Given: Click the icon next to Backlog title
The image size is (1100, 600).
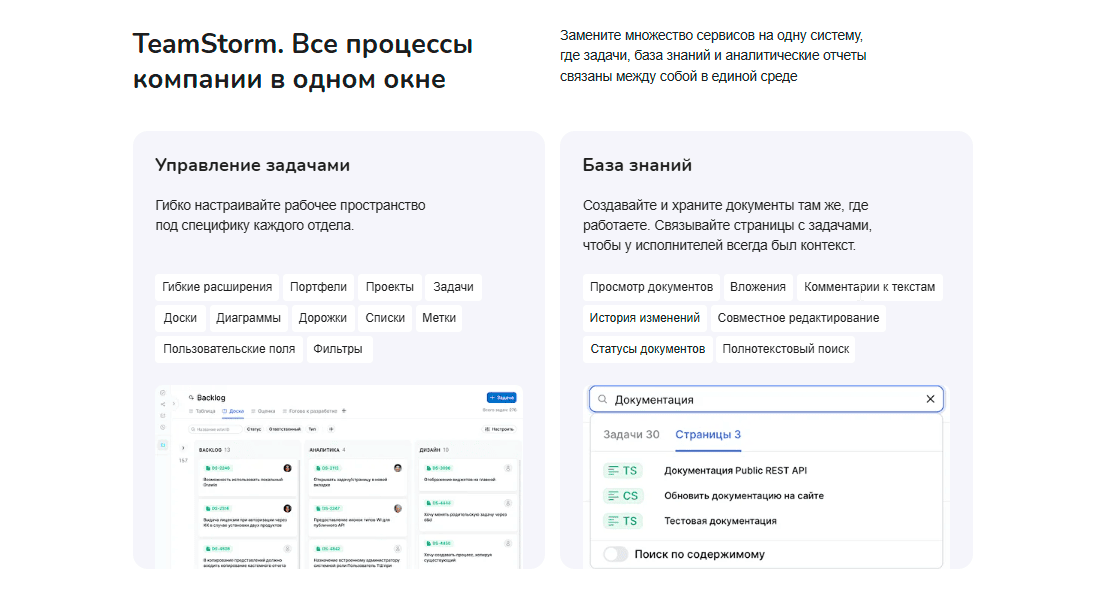Looking at the screenshot, I should [191, 397].
